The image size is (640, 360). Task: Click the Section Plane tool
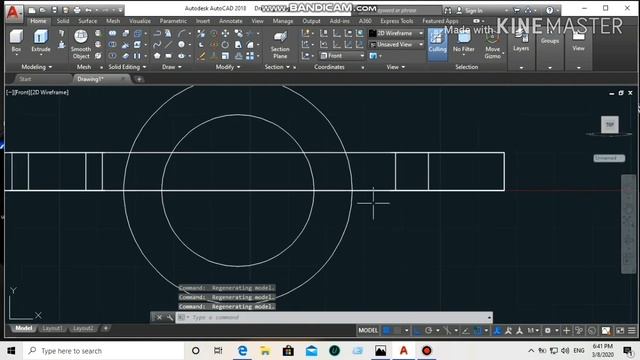[x=280, y=45]
